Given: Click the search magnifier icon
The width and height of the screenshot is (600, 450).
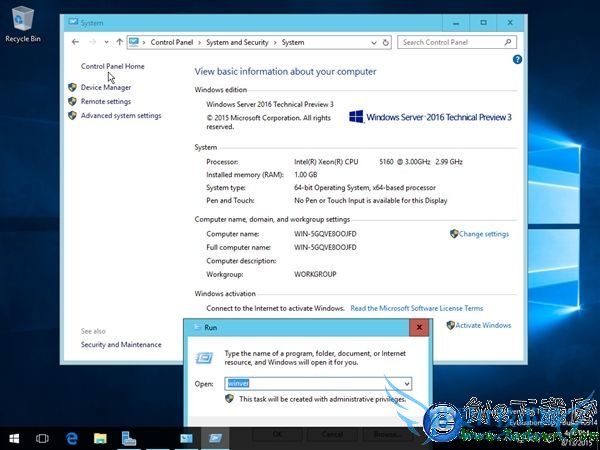Looking at the screenshot, I should [508, 42].
